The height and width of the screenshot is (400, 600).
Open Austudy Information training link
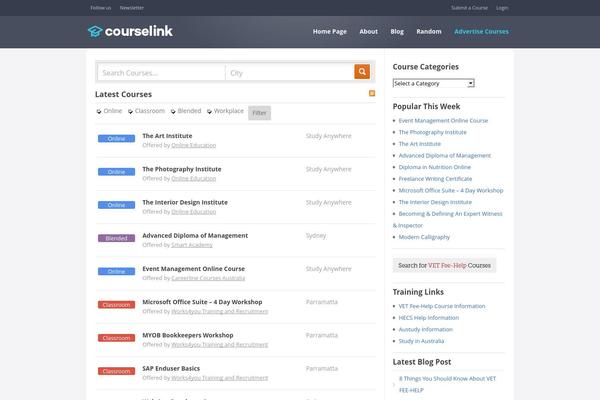click(426, 330)
